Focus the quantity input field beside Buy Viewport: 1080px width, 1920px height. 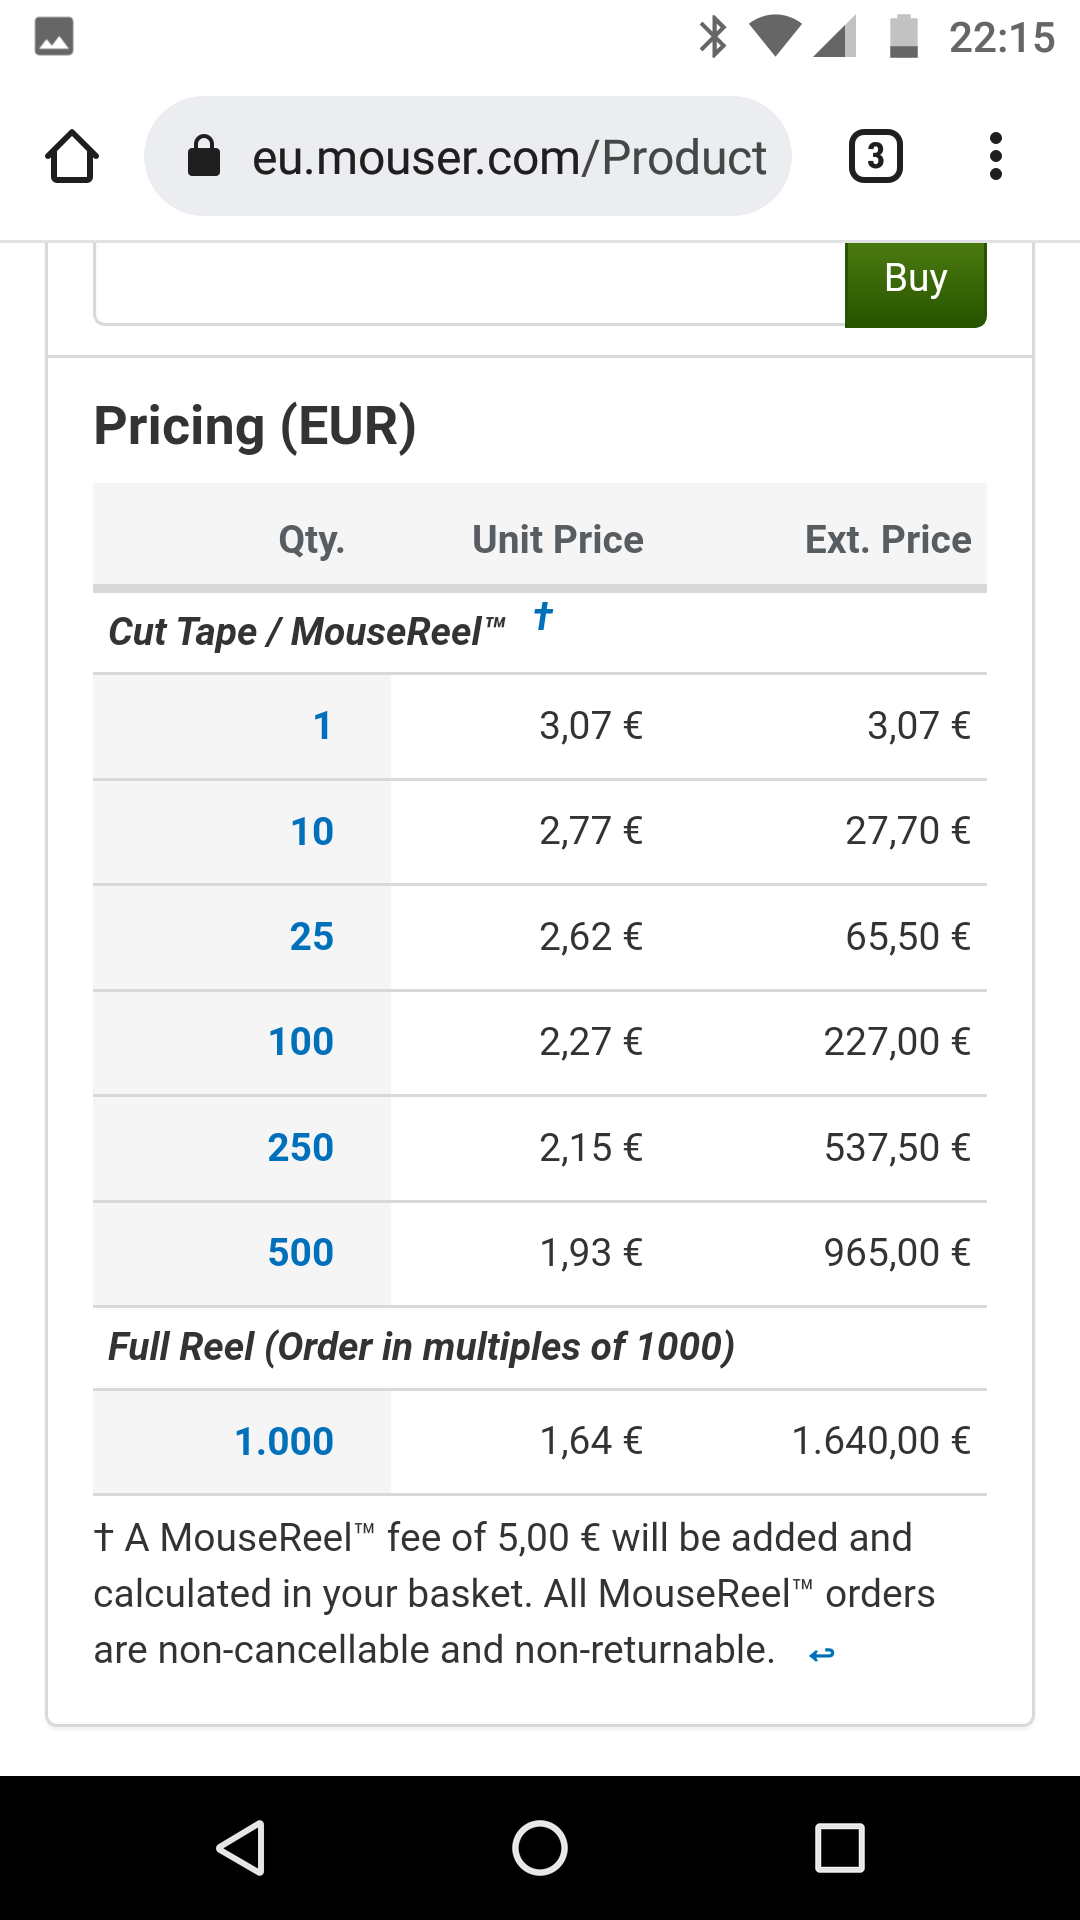pos(470,283)
